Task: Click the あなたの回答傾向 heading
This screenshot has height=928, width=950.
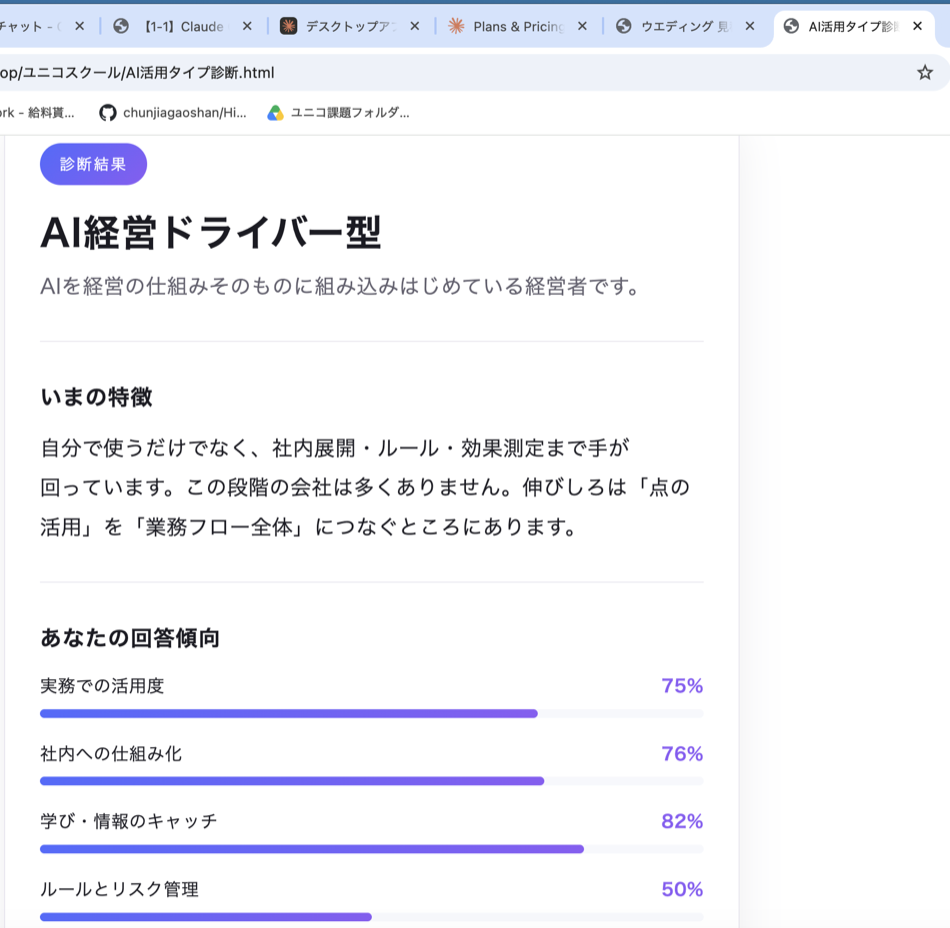Action: click(x=130, y=638)
